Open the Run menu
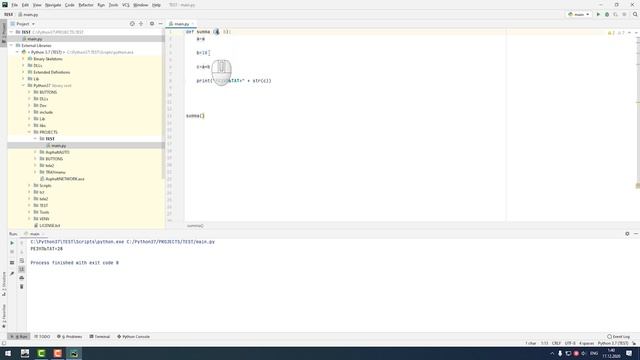This screenshot has height=360, width=640. pyautogui.click(x=101, y=5)
